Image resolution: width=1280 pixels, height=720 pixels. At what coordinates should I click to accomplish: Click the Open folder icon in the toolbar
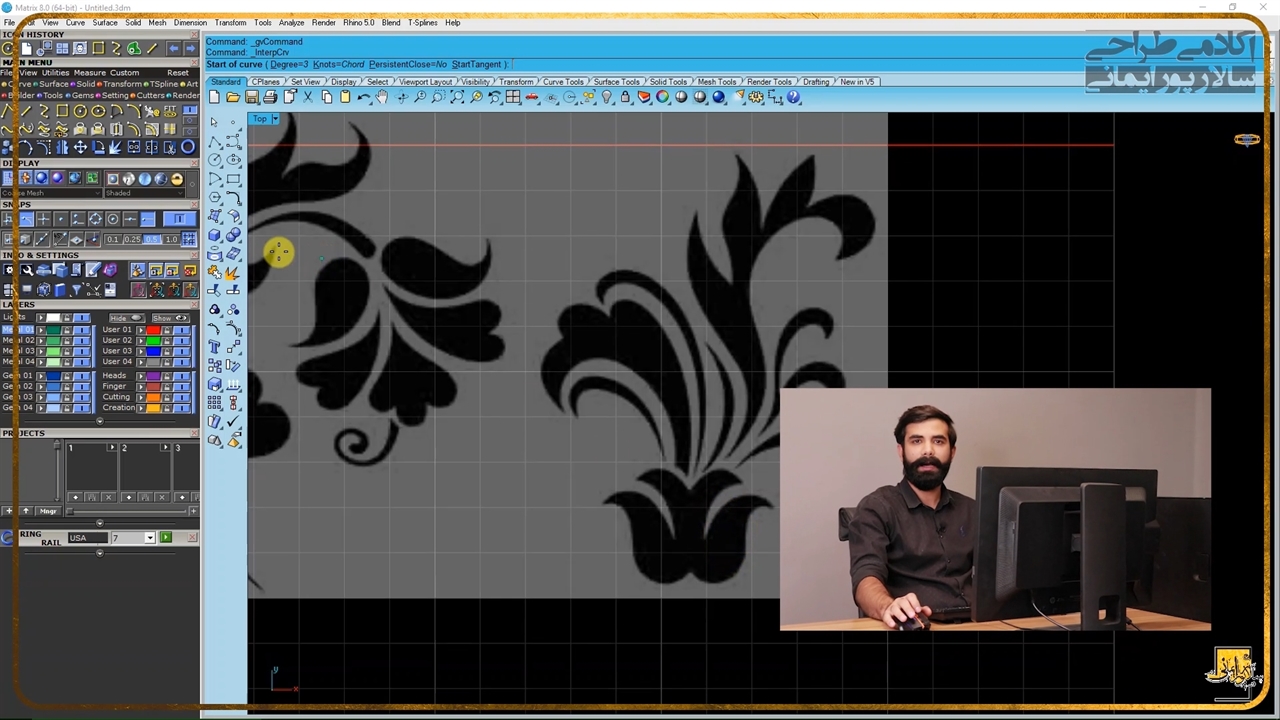[233, 97]
